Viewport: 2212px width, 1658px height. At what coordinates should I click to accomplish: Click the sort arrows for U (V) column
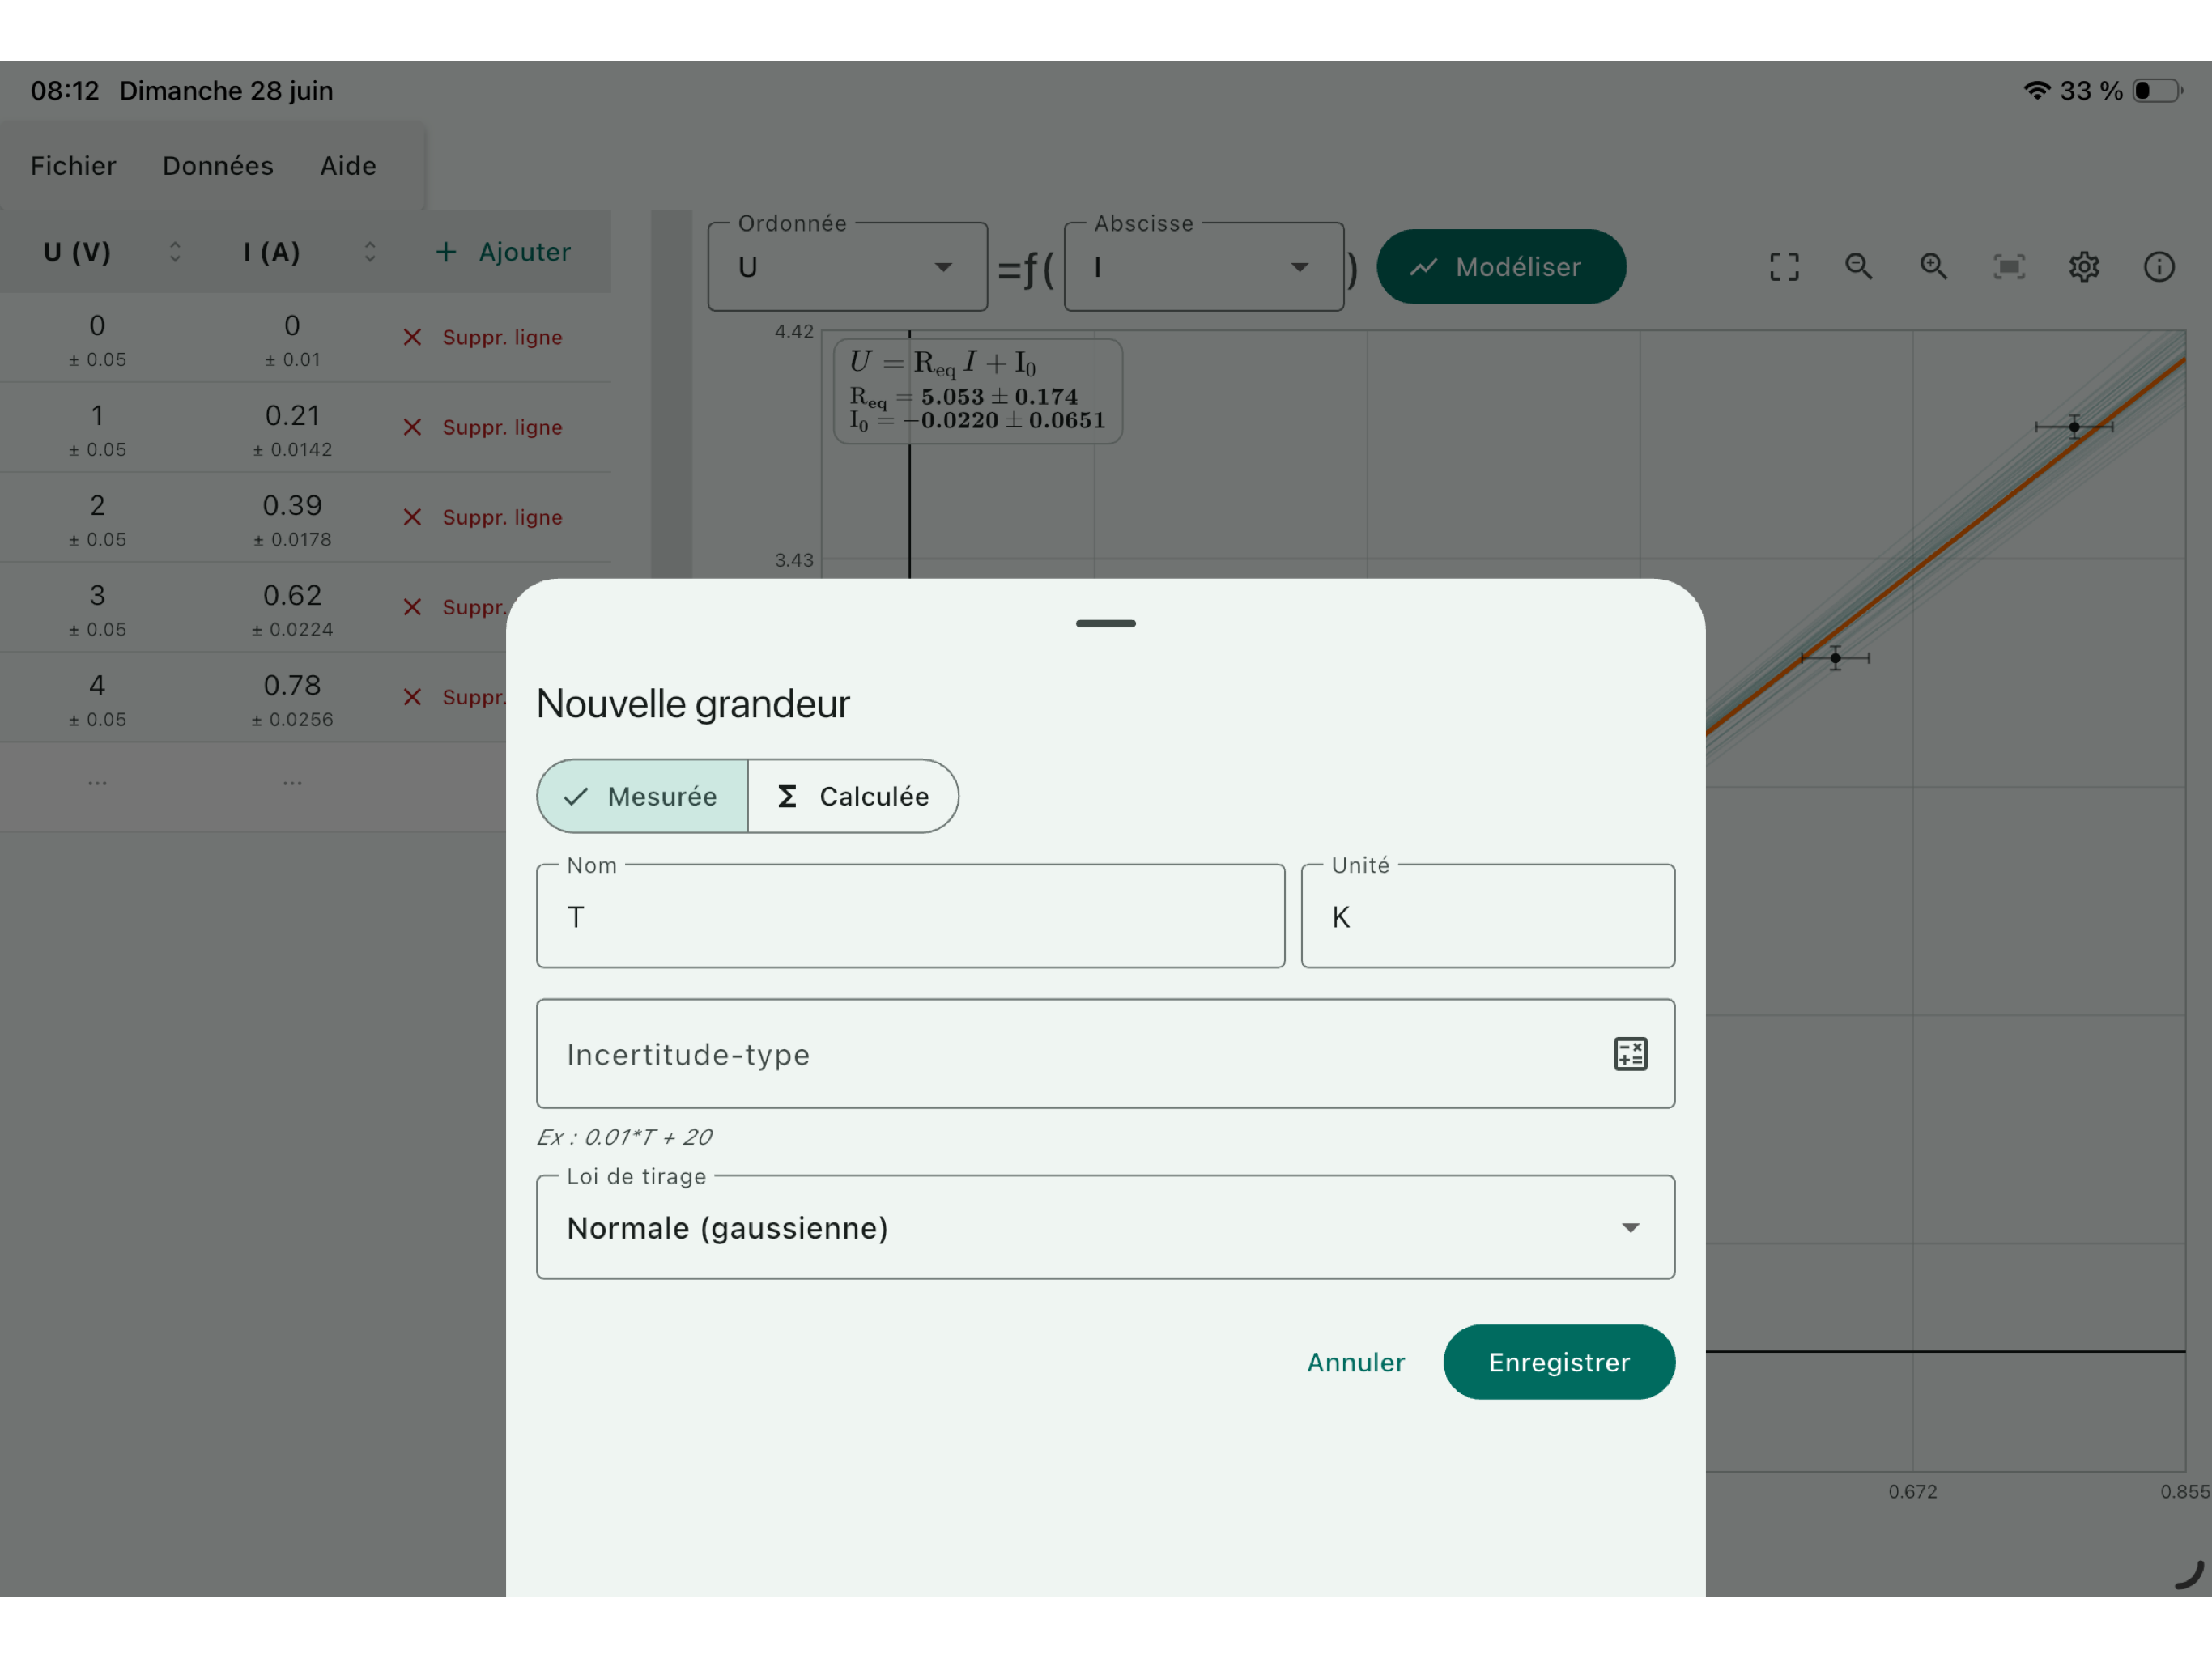click(x=175, y=252)
